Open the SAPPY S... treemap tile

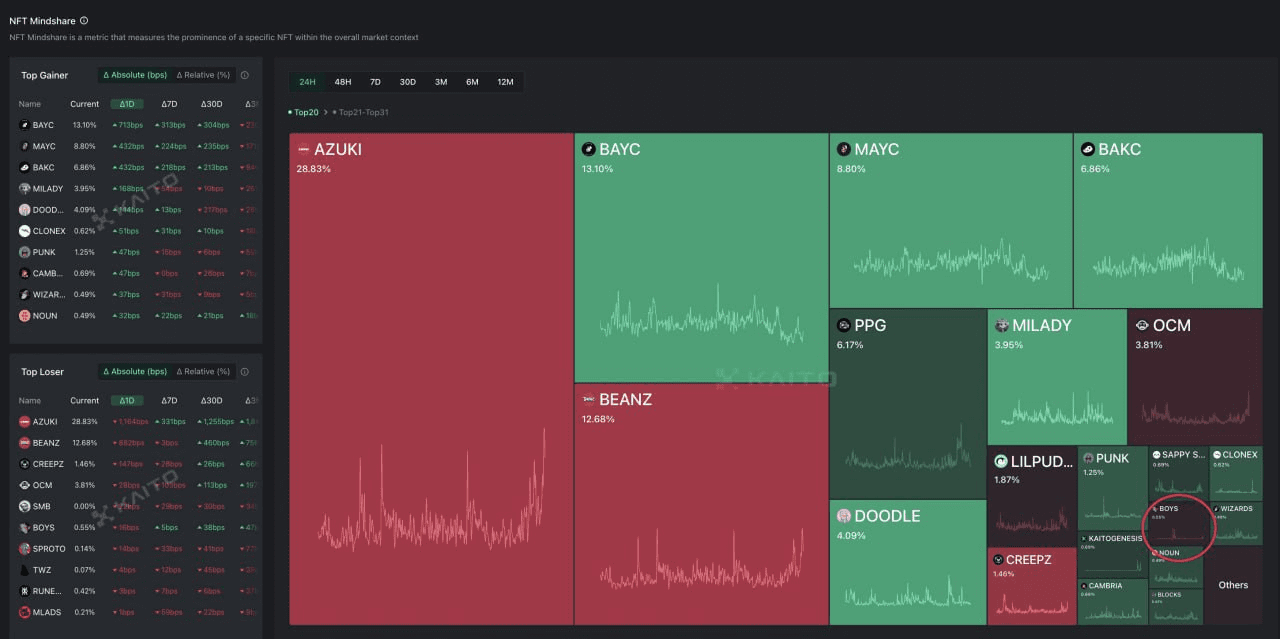[x=1178, y=473]
